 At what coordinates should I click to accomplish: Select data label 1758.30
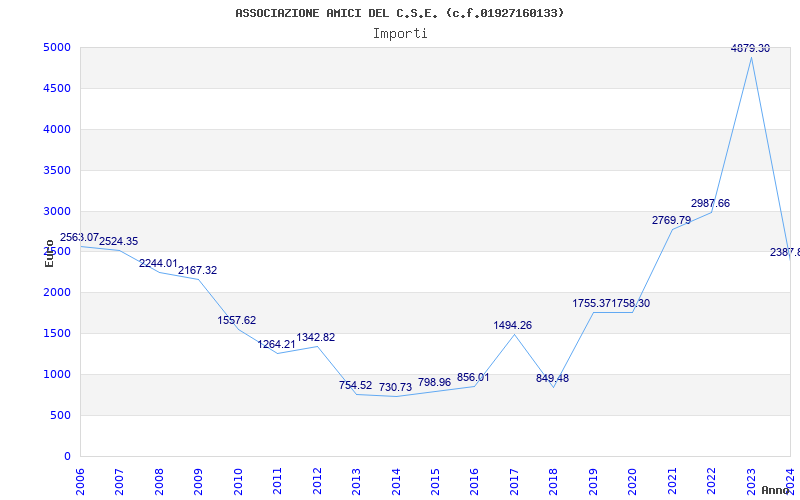tap(631, 304)
